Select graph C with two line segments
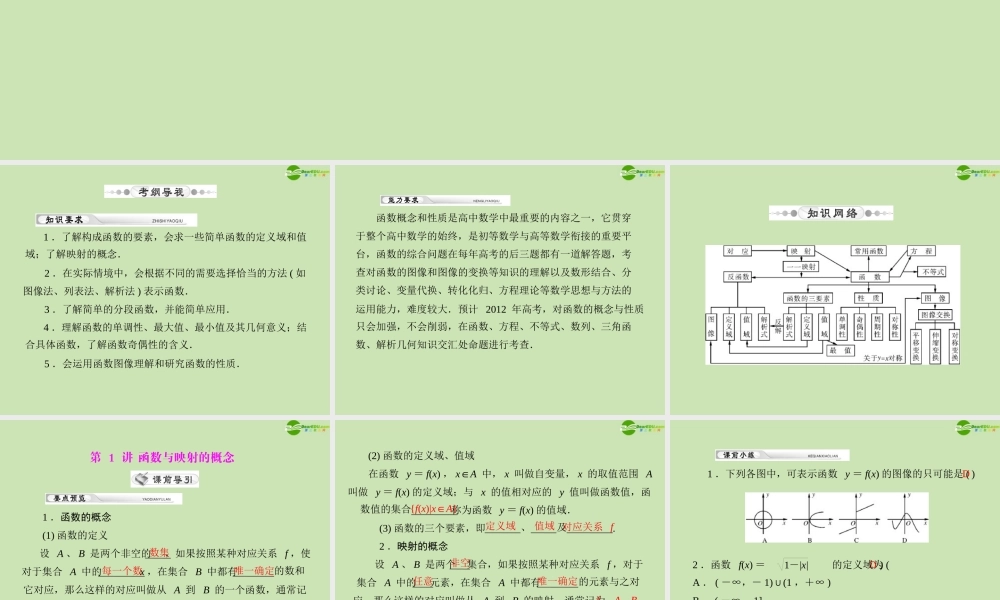The width and height of the screenshot is (1000, 600). tap(858, 519)
